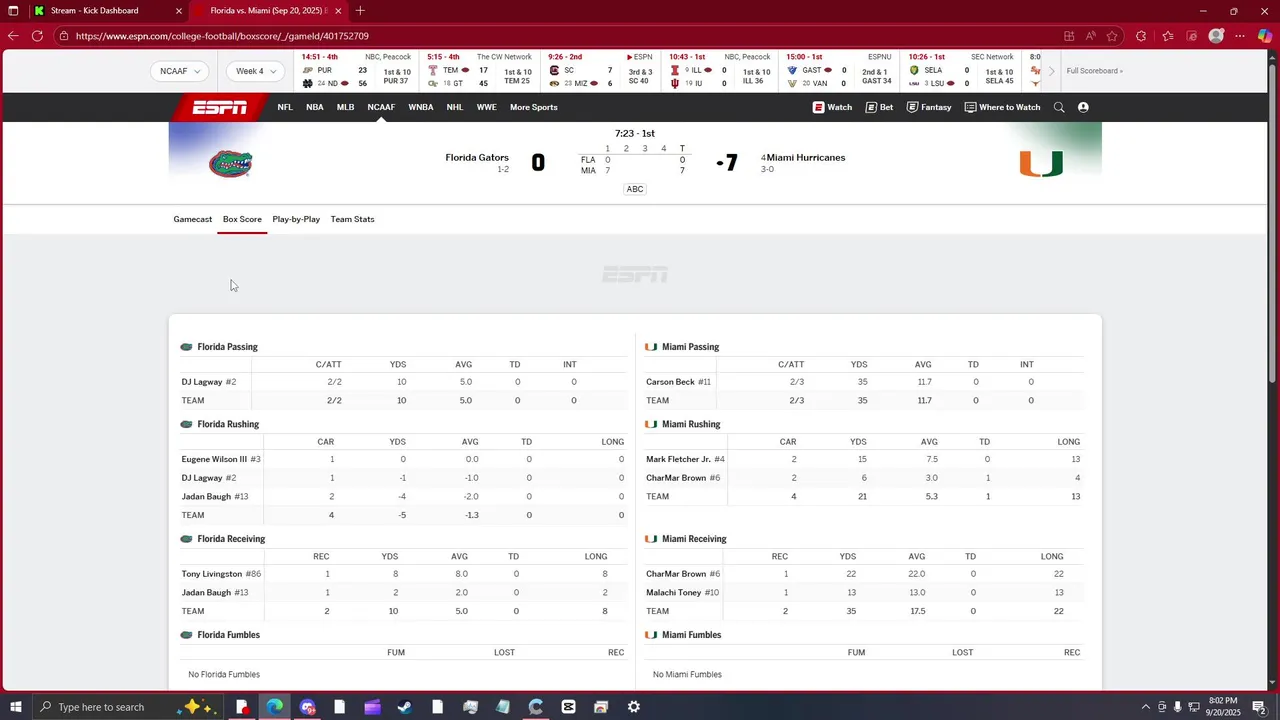Open Steam from the taskbar
The width and height of the screenshot is (1280, 720).
coord(404,707)
